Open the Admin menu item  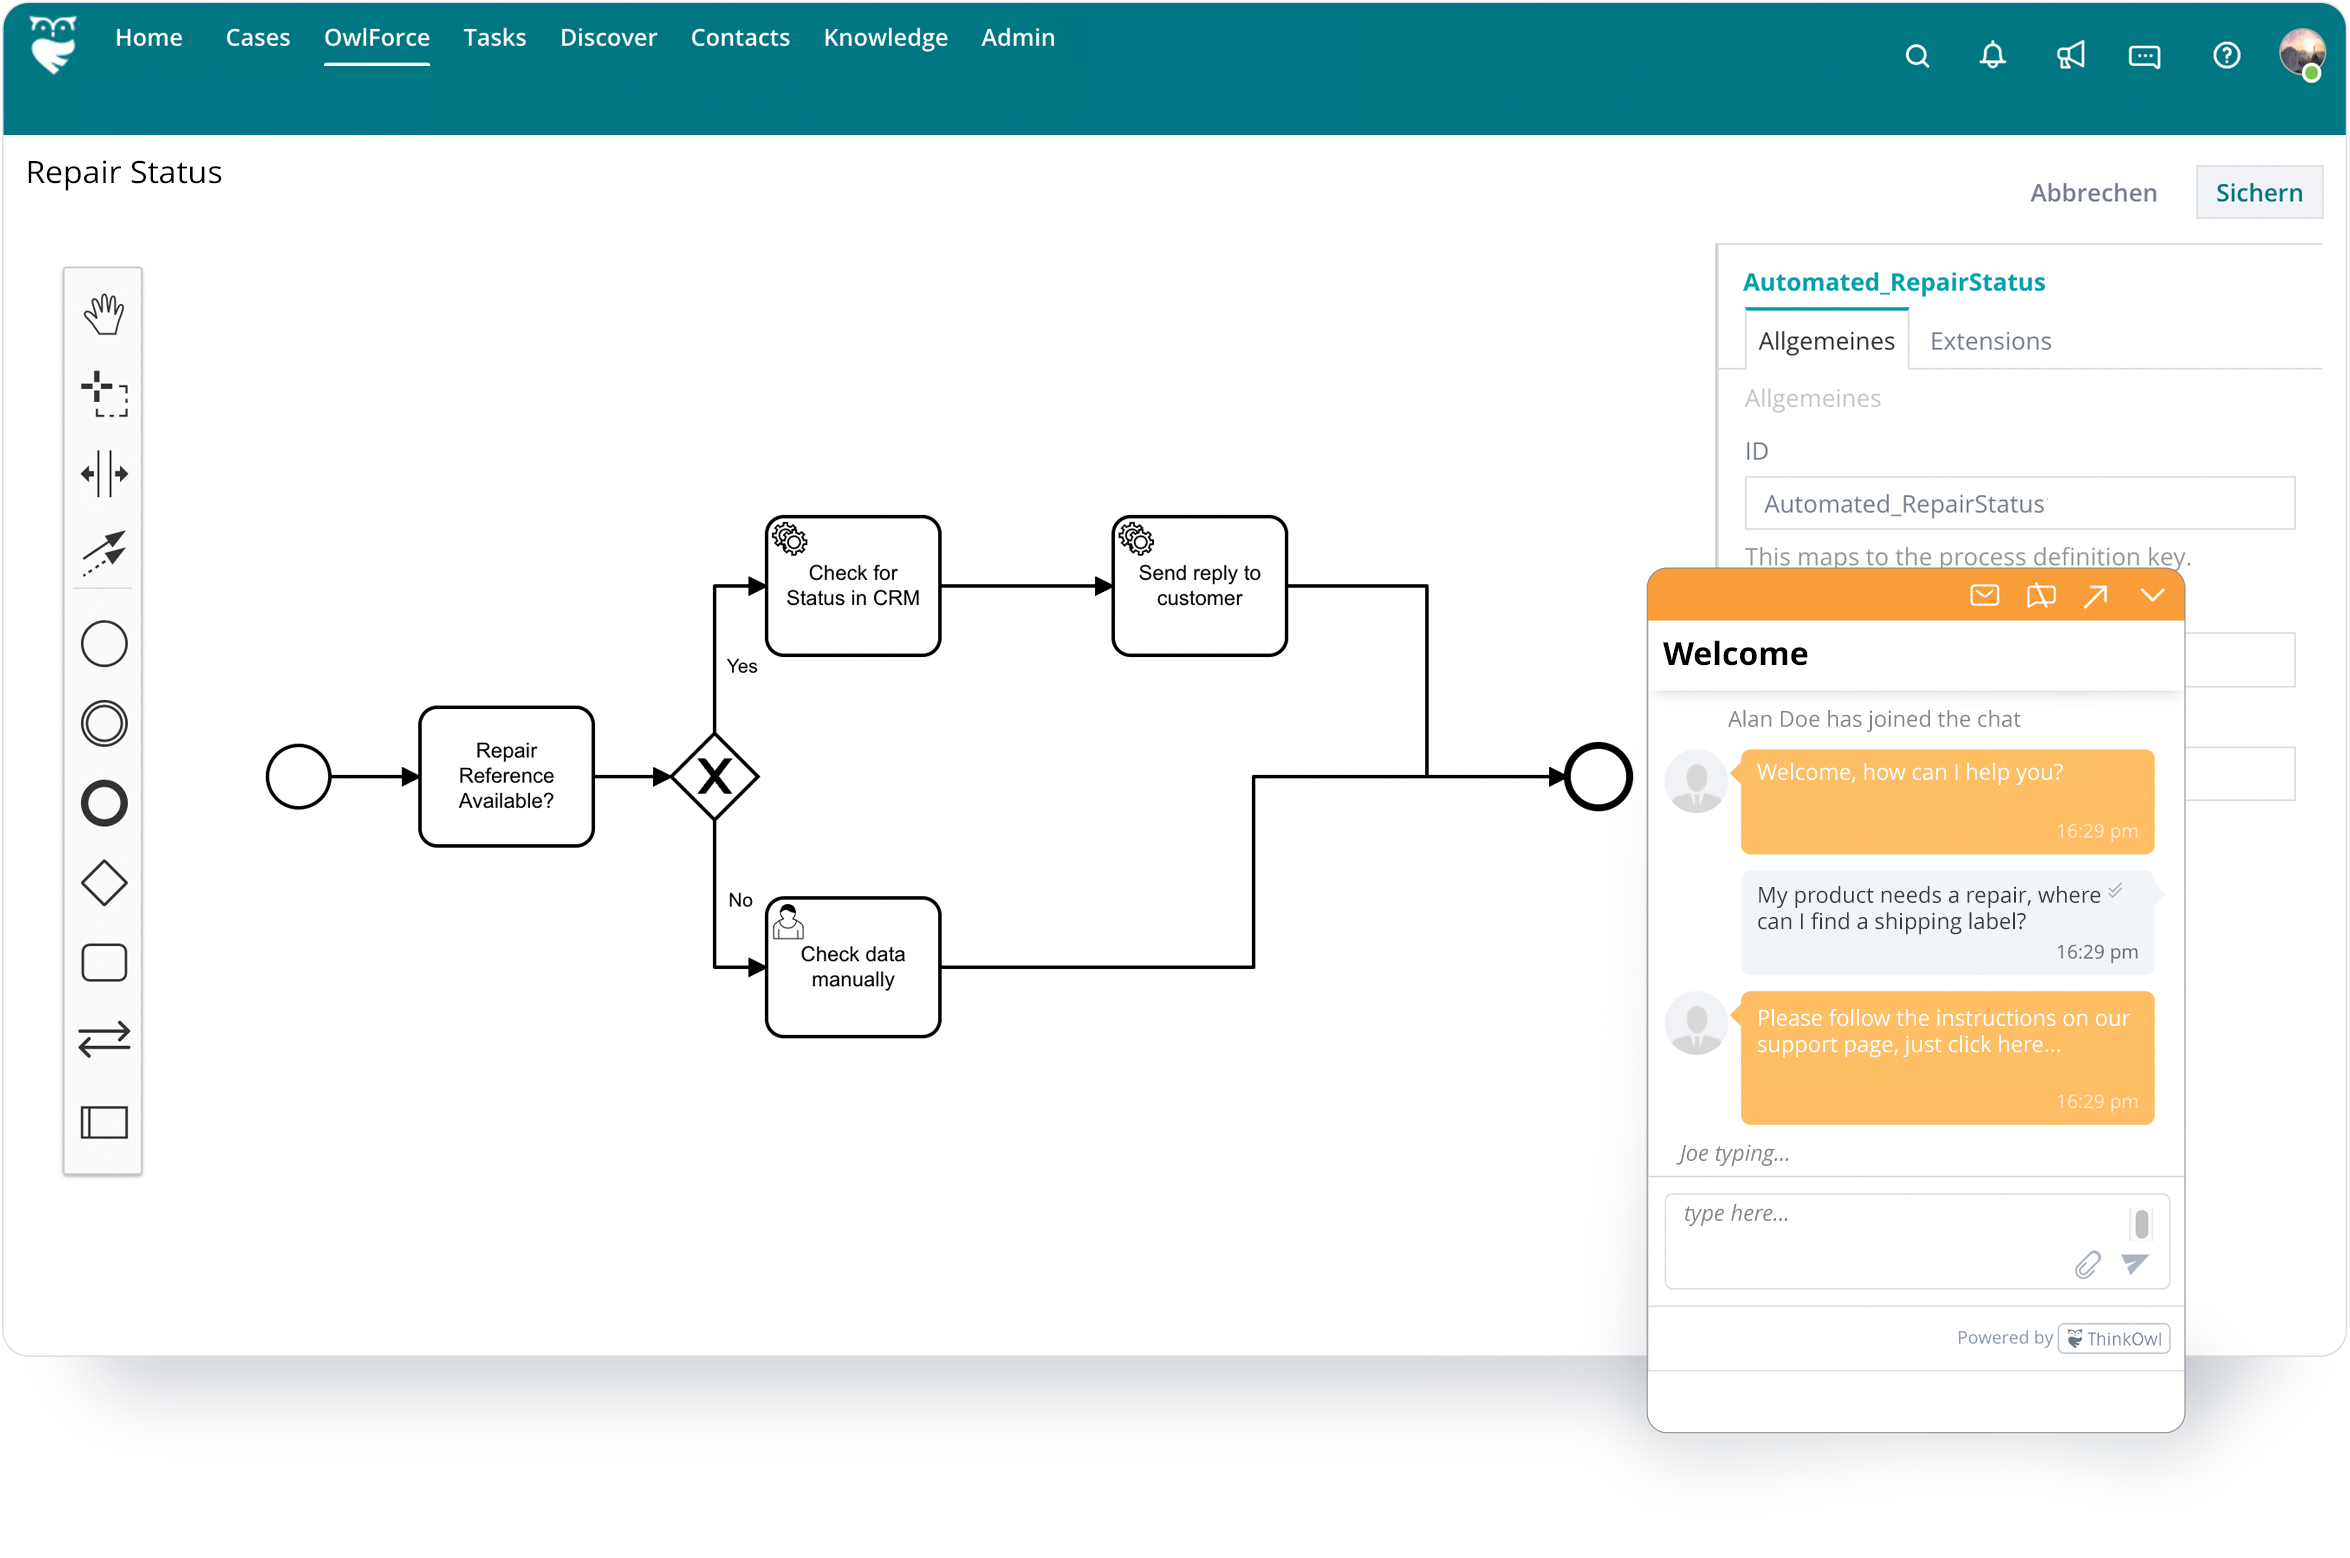click(x=1018, y=37)
